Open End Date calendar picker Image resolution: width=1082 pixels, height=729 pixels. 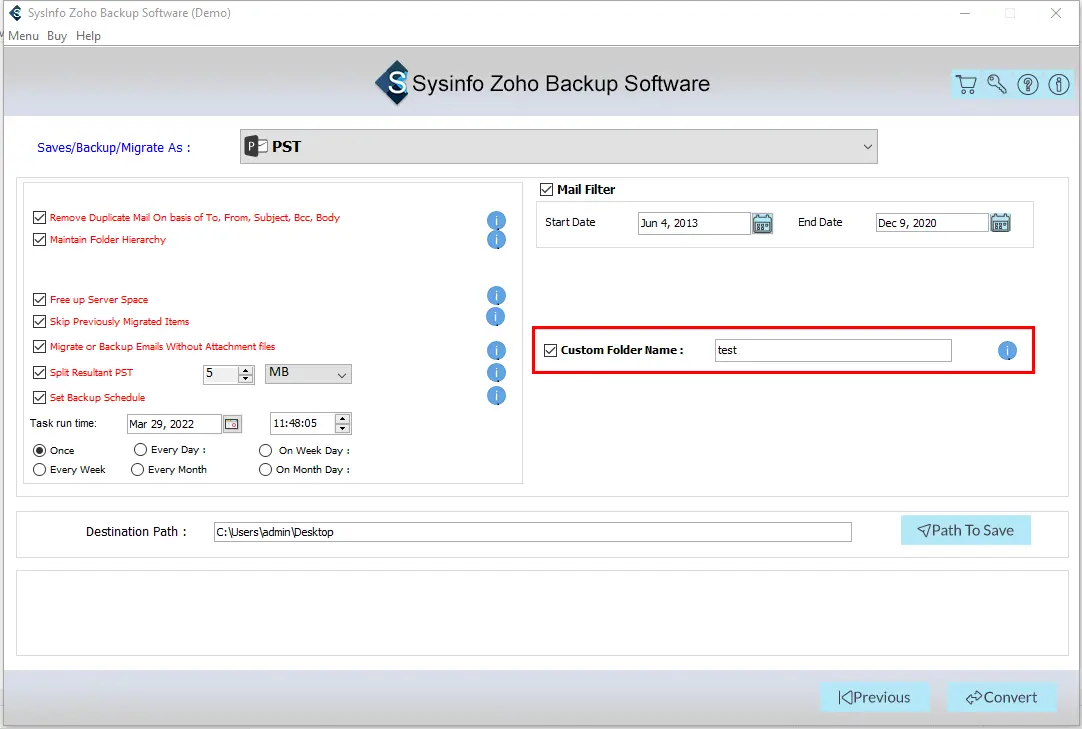pyautogui.click(x=1000, y=223)
